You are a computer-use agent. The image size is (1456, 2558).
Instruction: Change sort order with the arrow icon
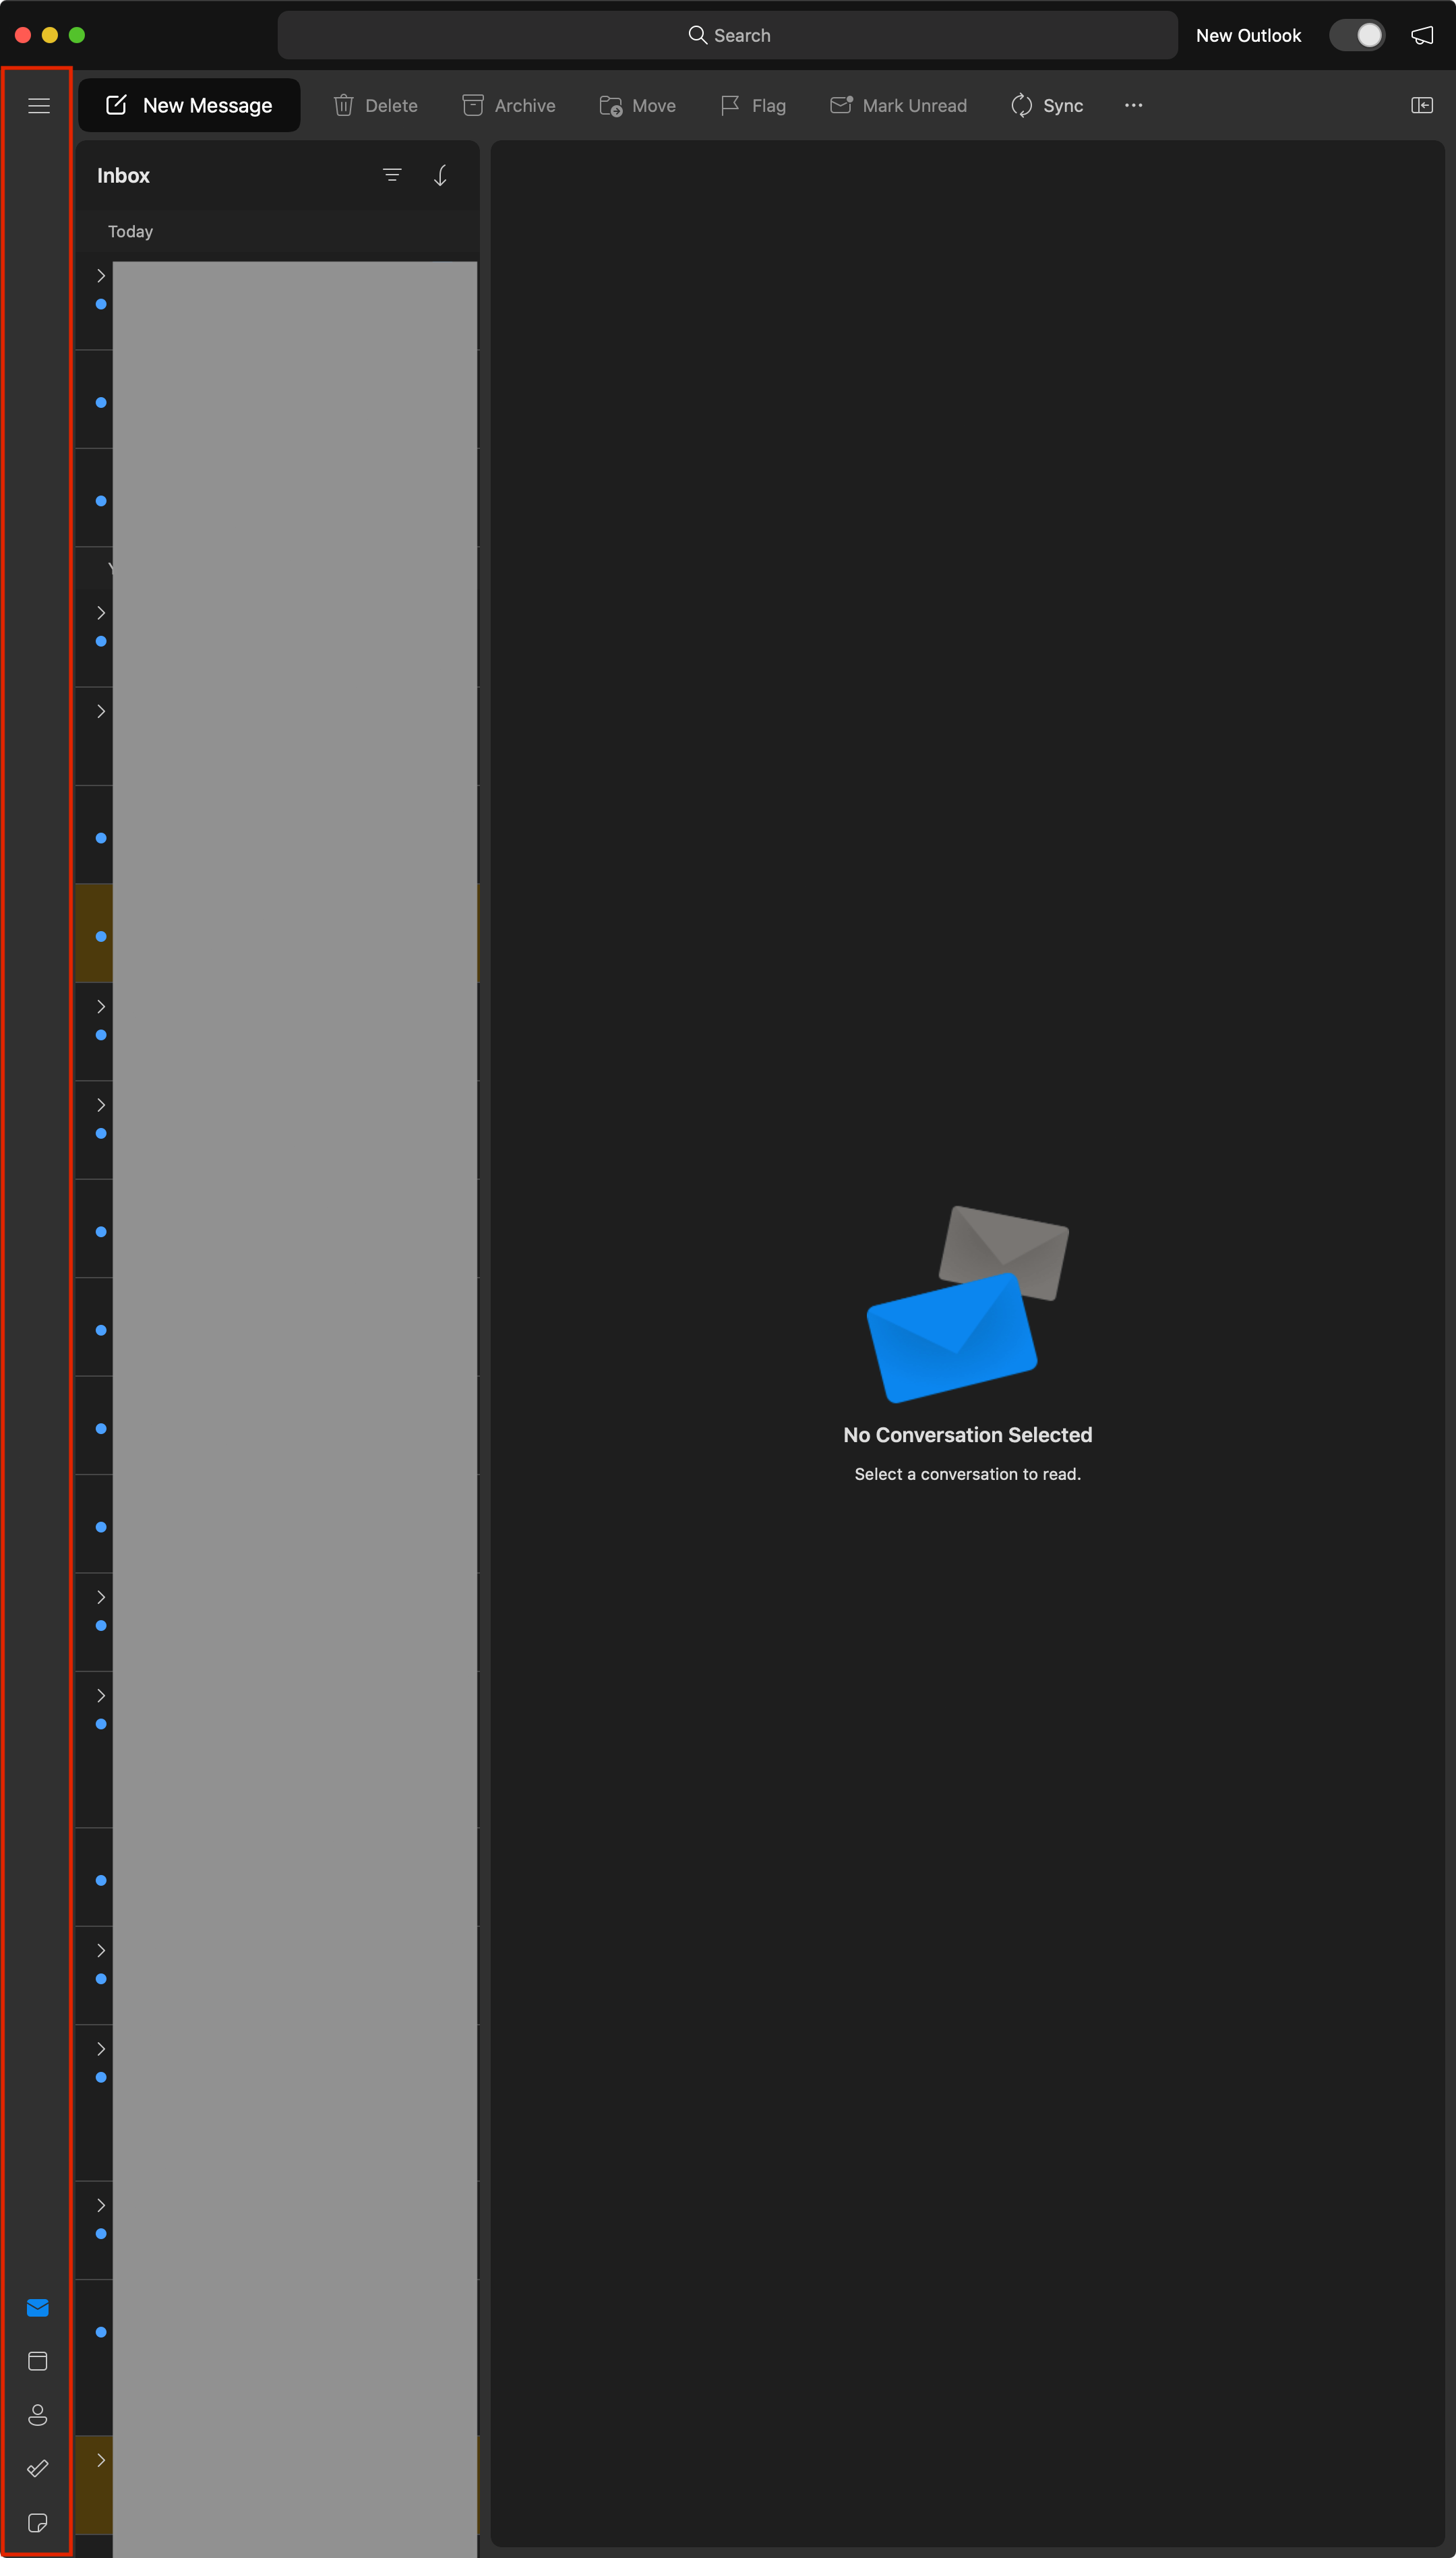pos(440,176)
